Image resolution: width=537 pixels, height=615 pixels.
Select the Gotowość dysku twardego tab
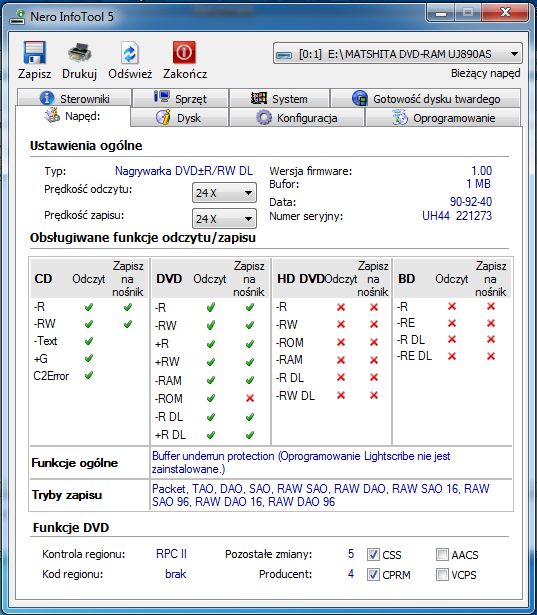click(x=426, y=98)
